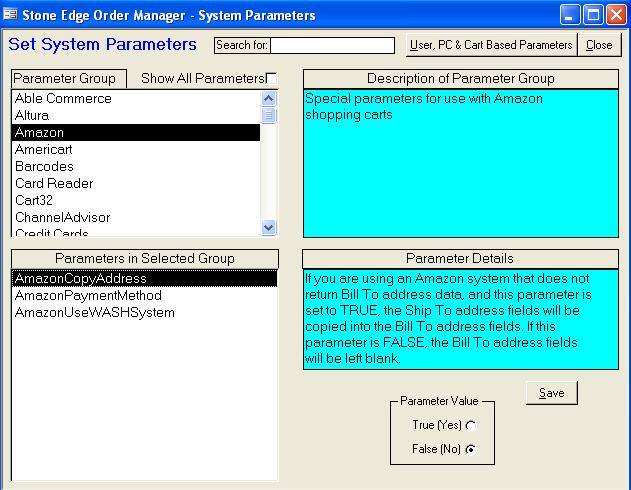Click the Parameter Group header label

(69, 78)
